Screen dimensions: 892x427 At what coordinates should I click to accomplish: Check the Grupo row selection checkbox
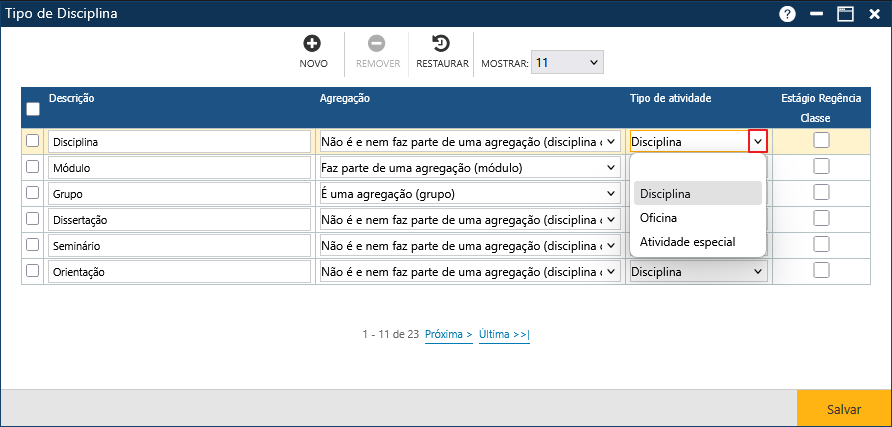32,193
